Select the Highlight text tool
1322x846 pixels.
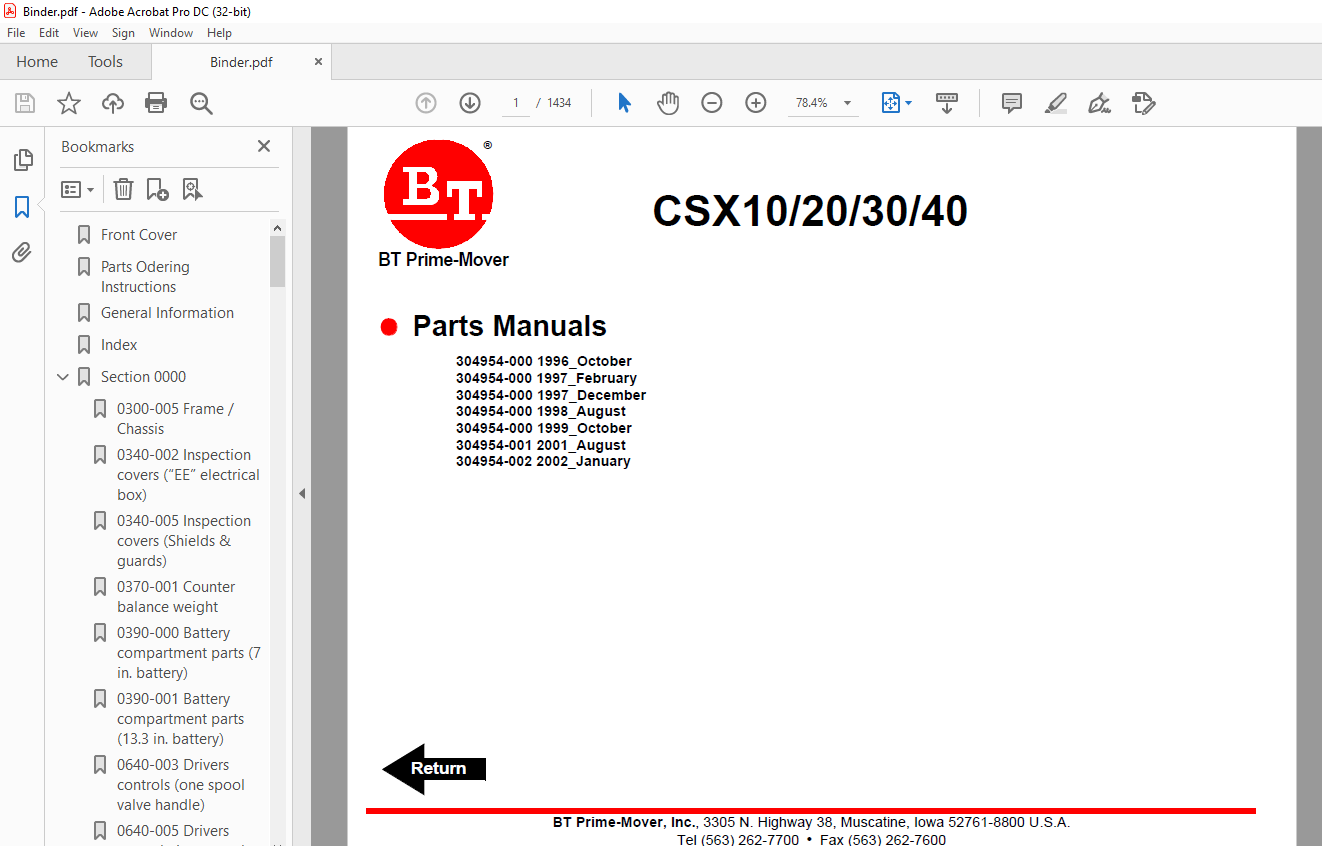(x=1056, y=103)
